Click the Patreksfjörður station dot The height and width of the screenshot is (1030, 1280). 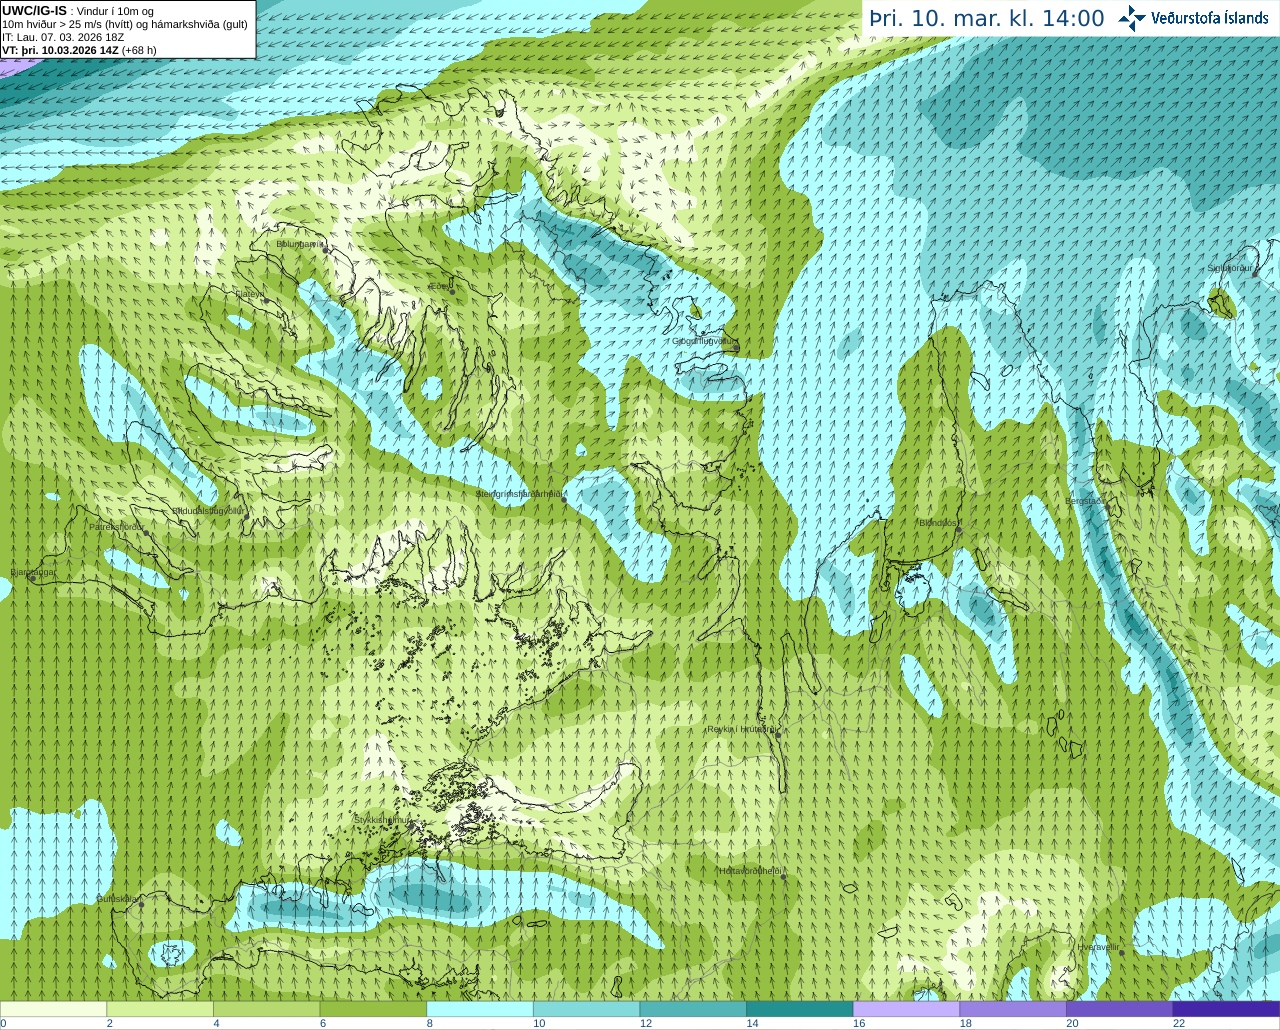146,534
